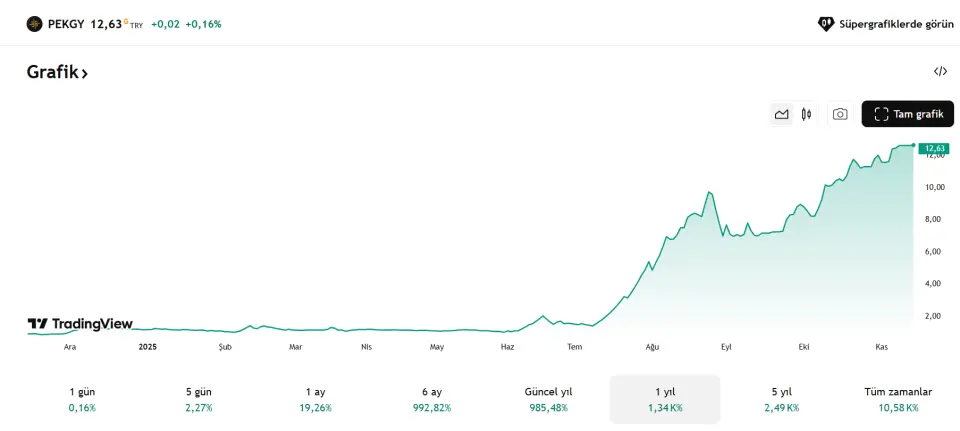This screenshot has height=431, width=960.
Task: Switch to candlestick chart type
Action: tap(806, 114)
